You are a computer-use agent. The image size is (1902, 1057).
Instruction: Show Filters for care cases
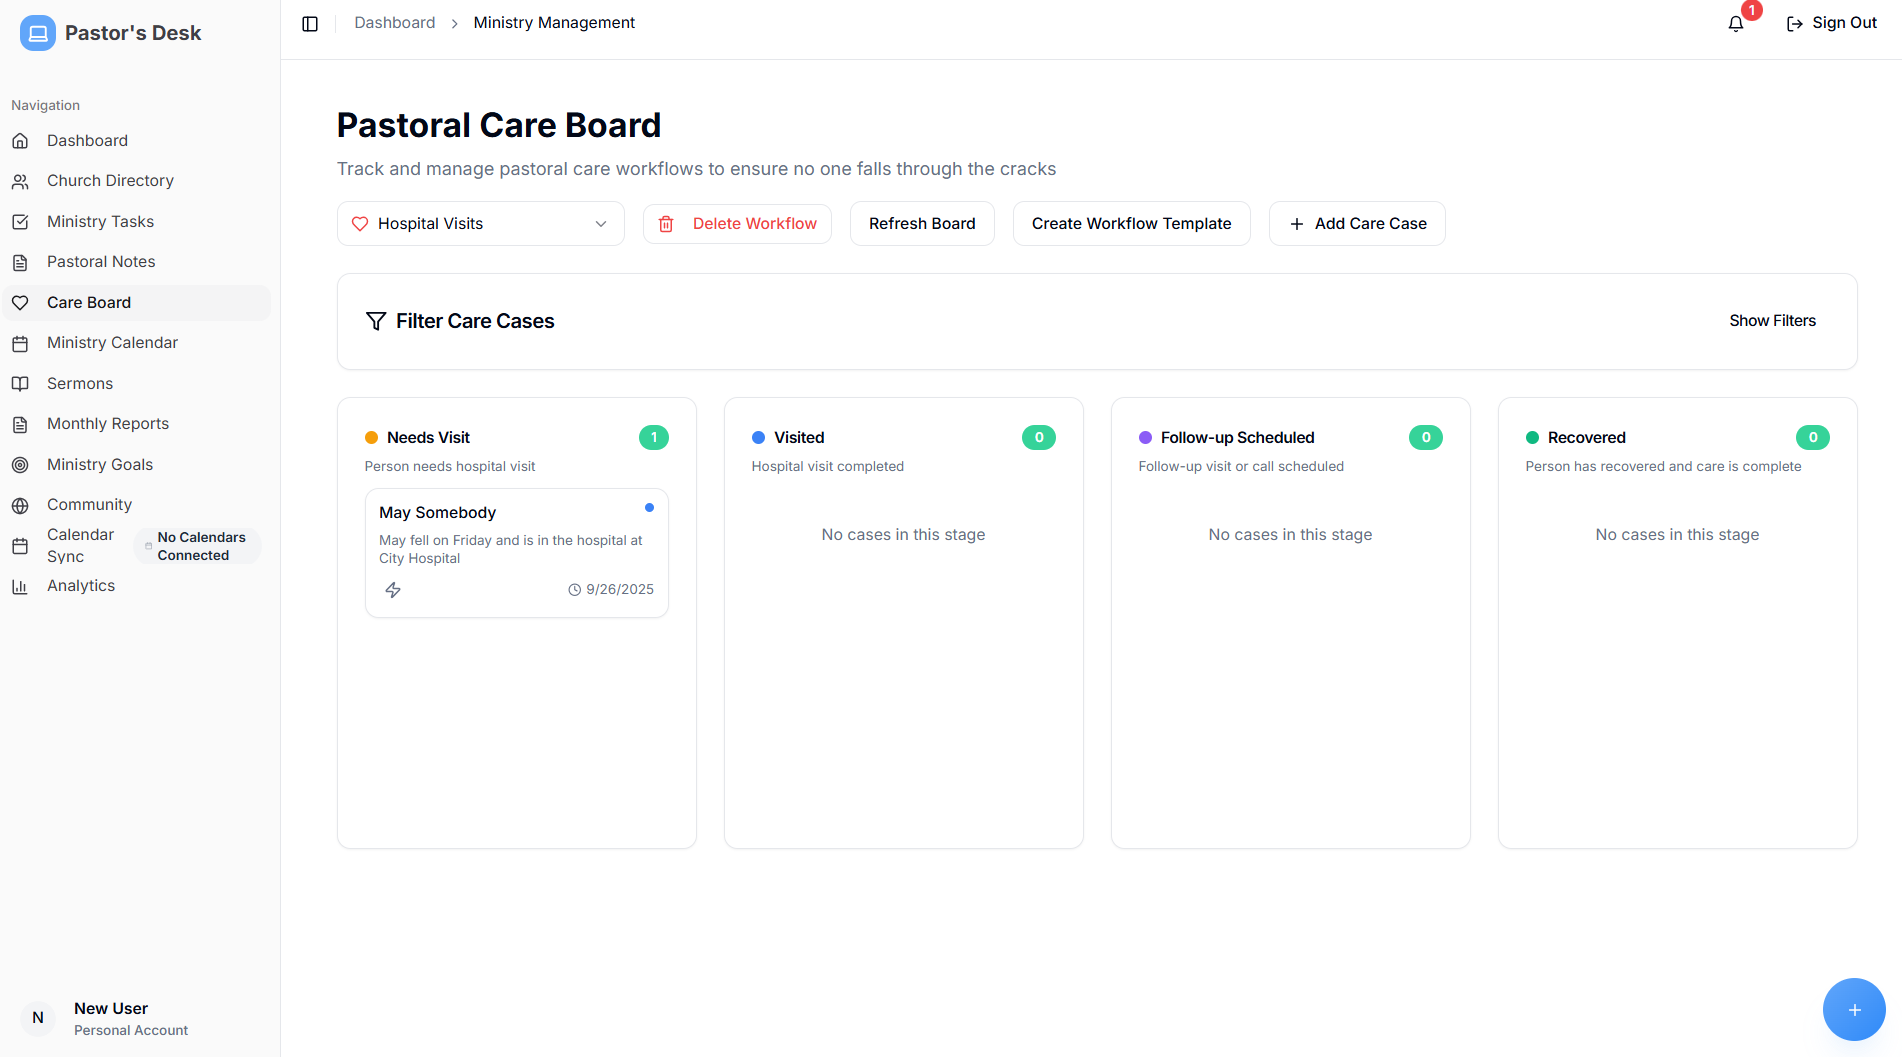pos(1772,321)
